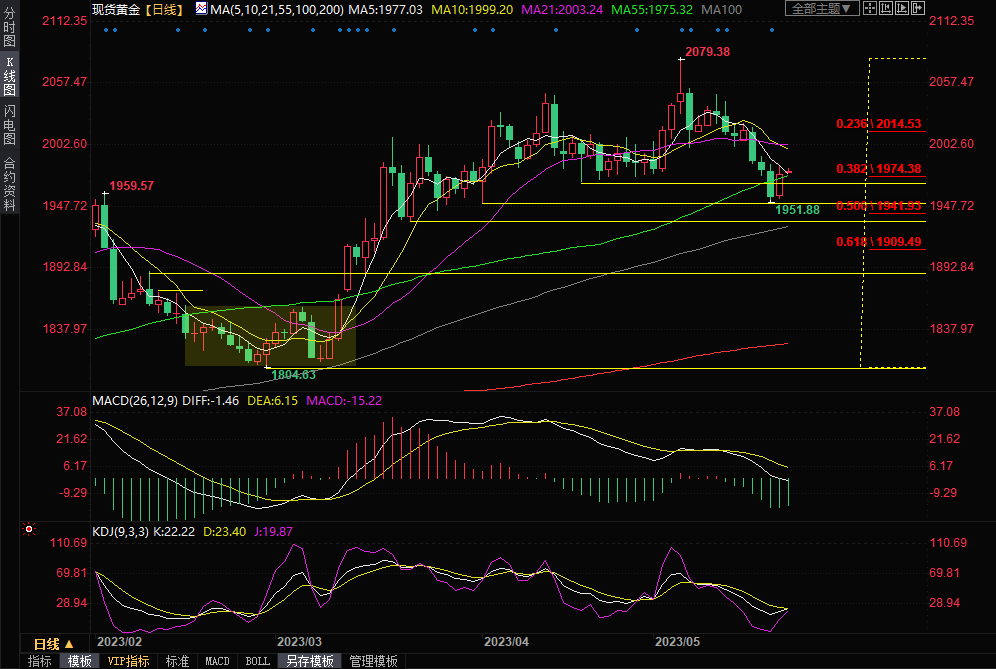Select the K线图 sidebar tab
The width and height of the screenshot is (996, 669).
10,76
